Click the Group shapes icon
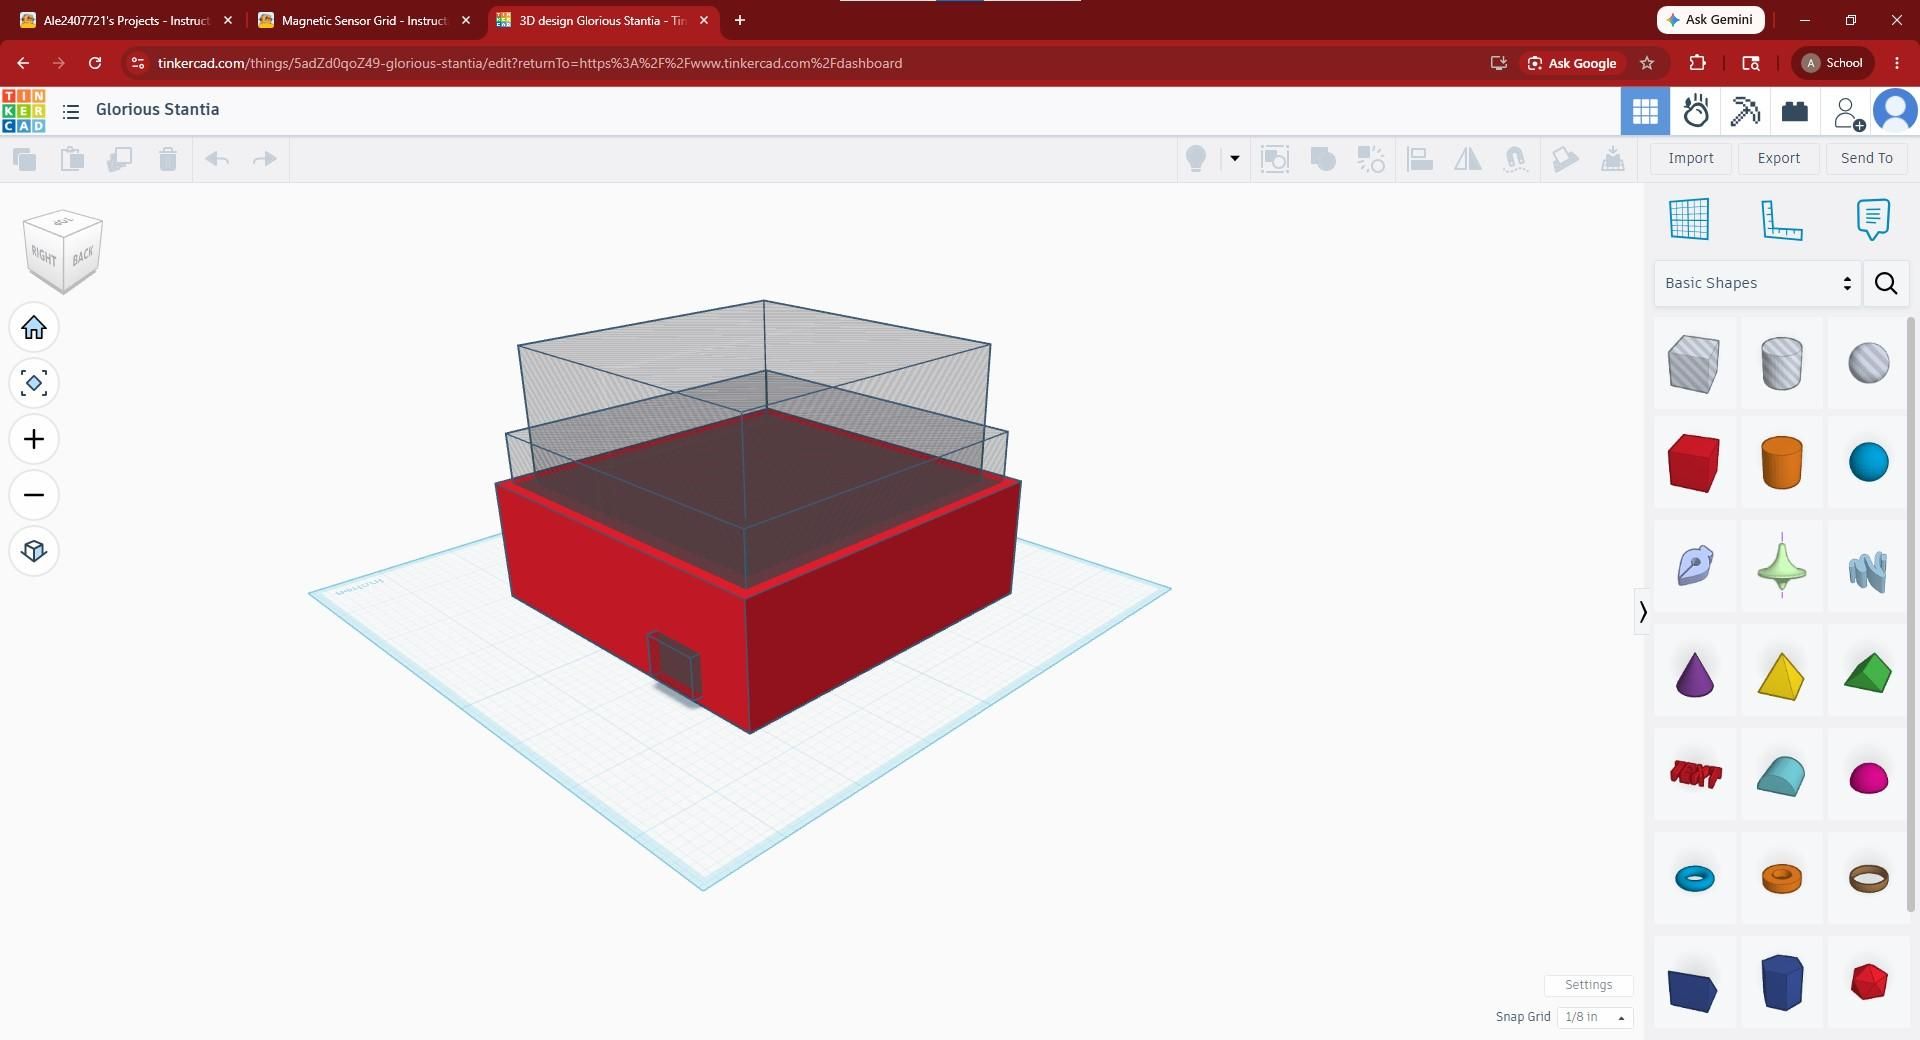The width and height of the screenshot is (1920, 1040). tap(1323, 159)
